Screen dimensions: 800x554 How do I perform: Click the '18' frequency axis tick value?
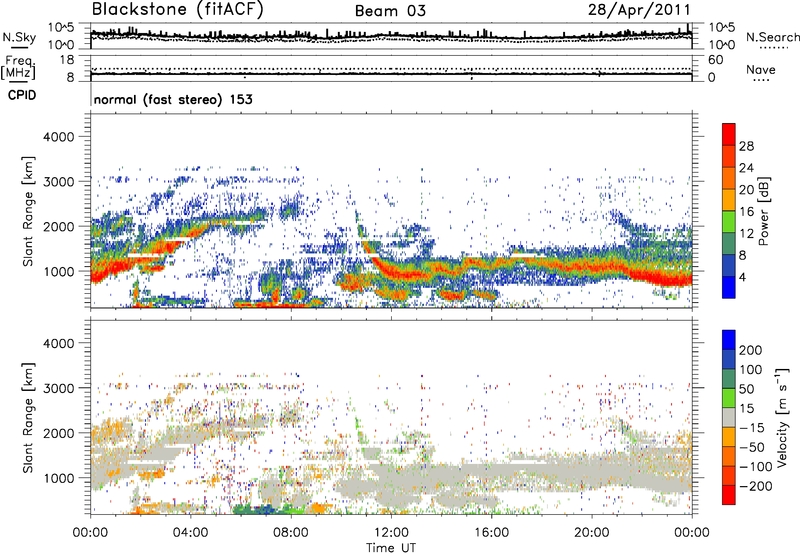(67, 60)
